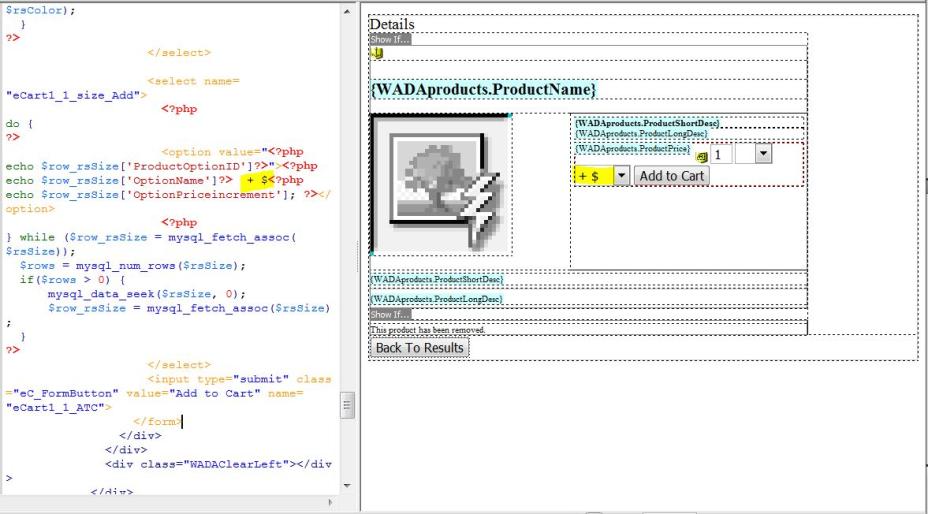Click the yellow PHP shield icon under Show If
928x514 pixels.
click(377, 54)
